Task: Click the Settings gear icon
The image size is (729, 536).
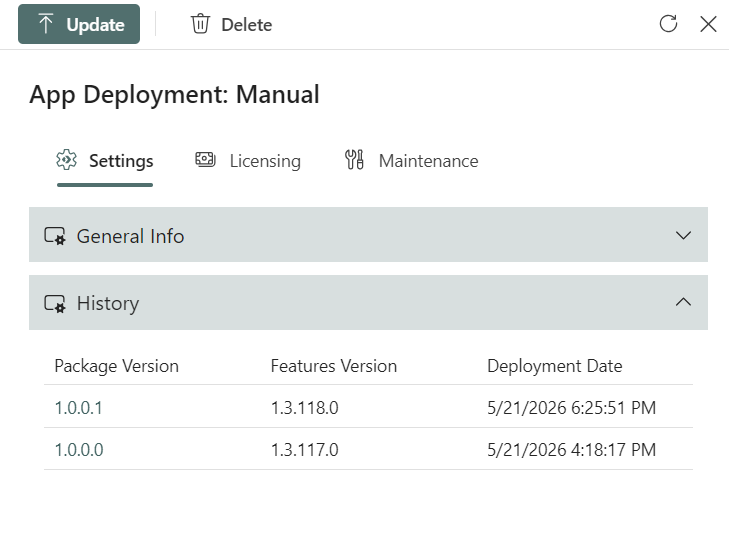Action: pos(66,160)
